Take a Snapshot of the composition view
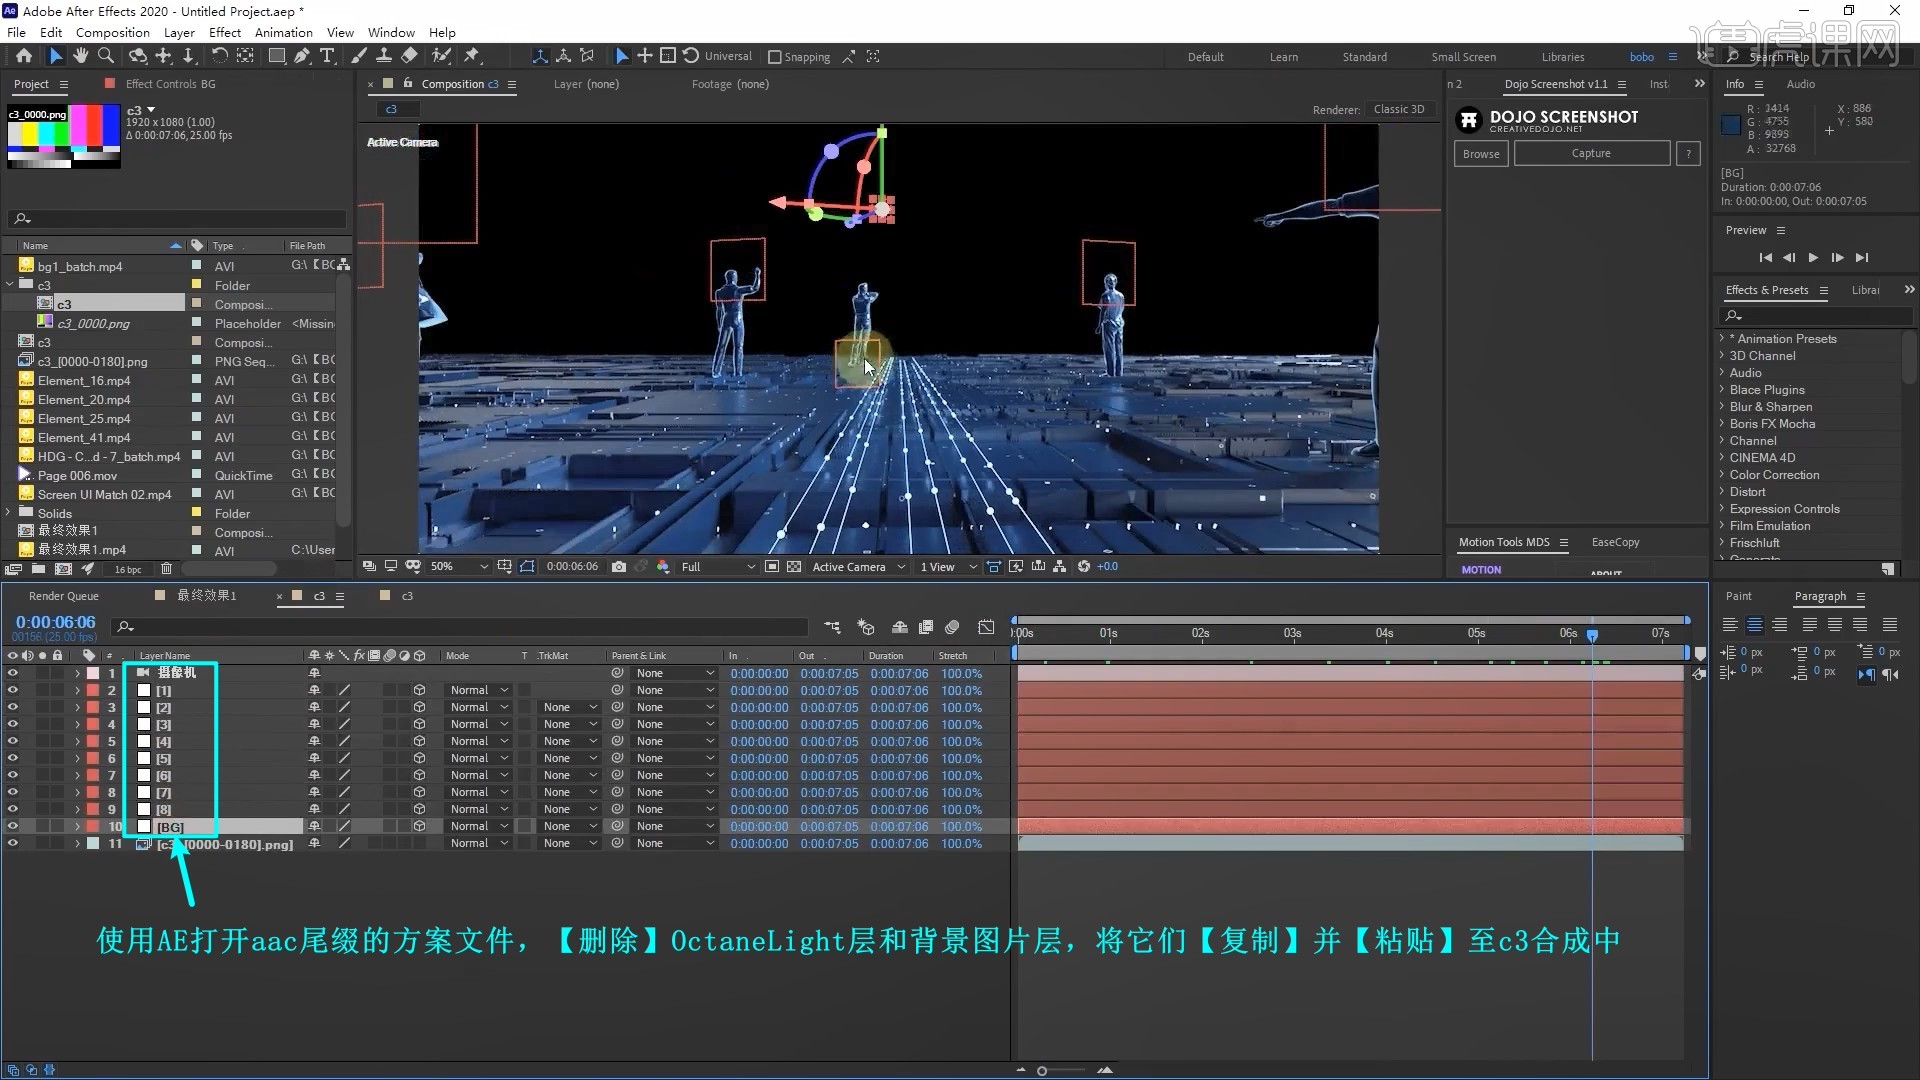The image size is (1920, 1080). tap(619, 566)
